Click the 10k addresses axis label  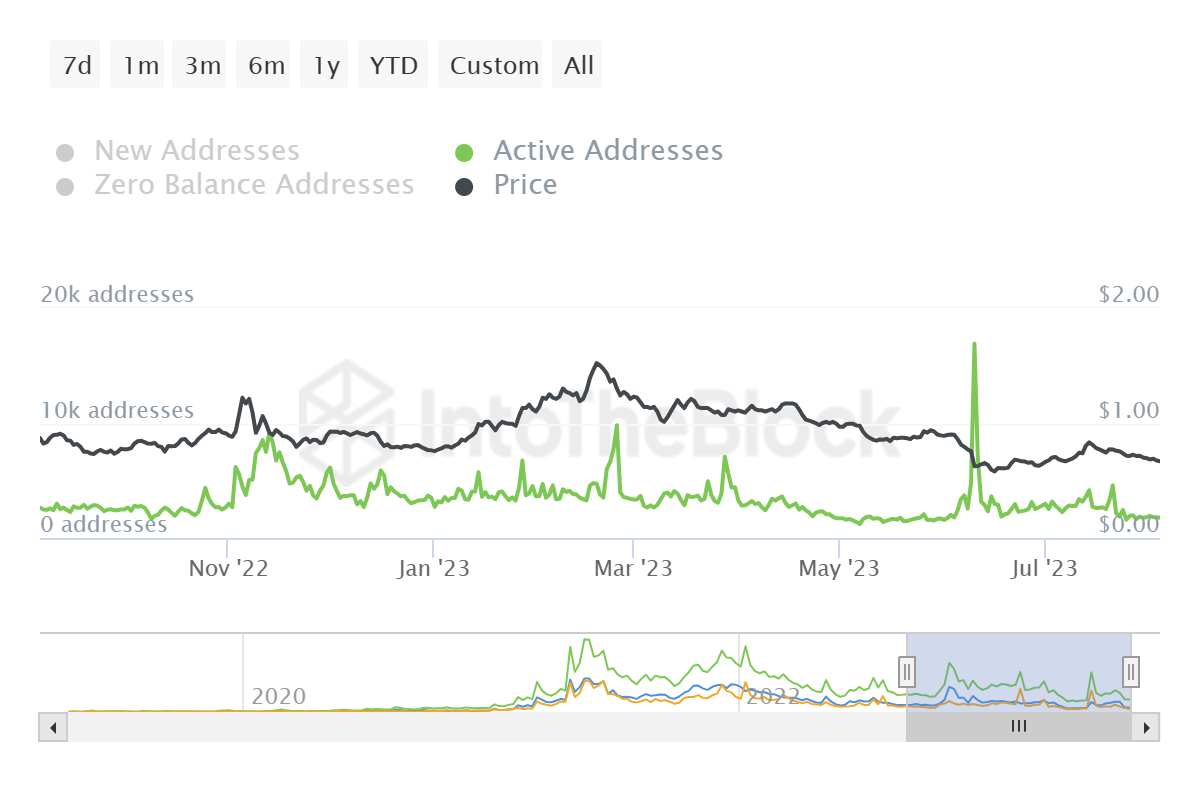(117, 410)
